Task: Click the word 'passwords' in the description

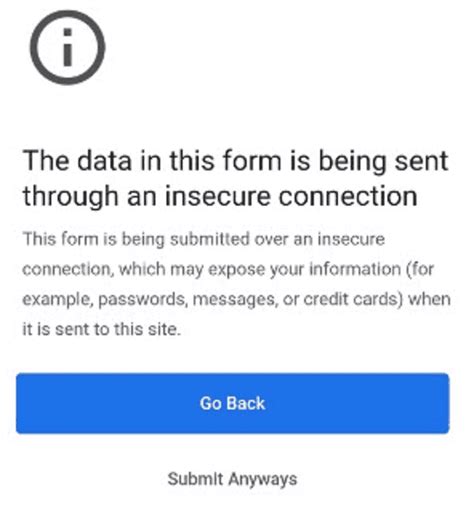Action: pyautogui.click(x=142, y=300)
